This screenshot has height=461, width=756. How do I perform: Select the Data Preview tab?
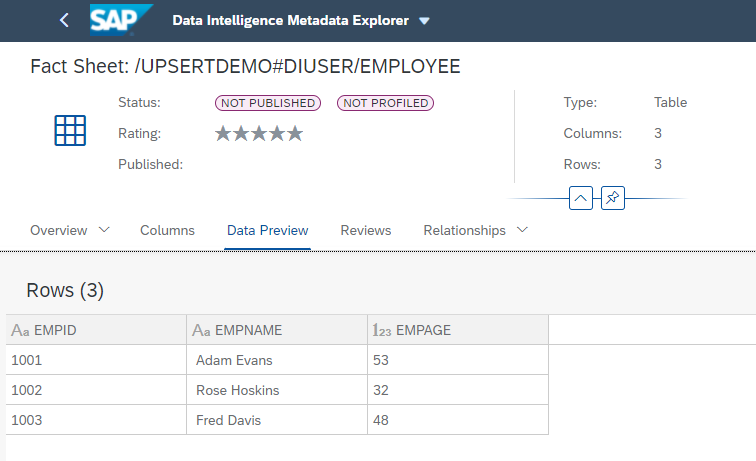267,230
